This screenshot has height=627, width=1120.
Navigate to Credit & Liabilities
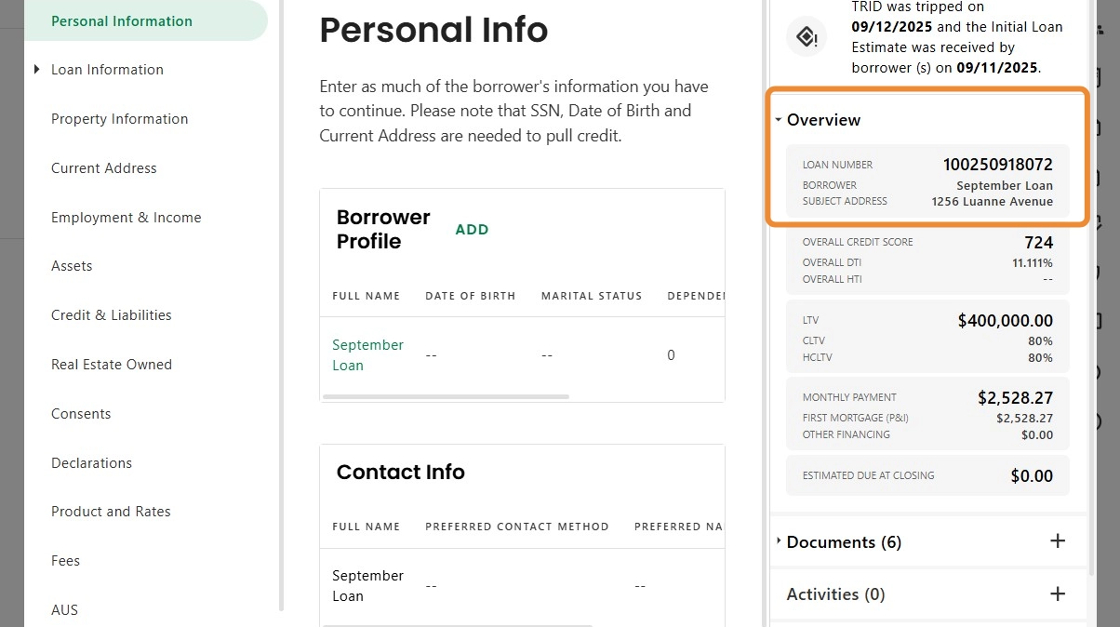[x=111, y=315]
